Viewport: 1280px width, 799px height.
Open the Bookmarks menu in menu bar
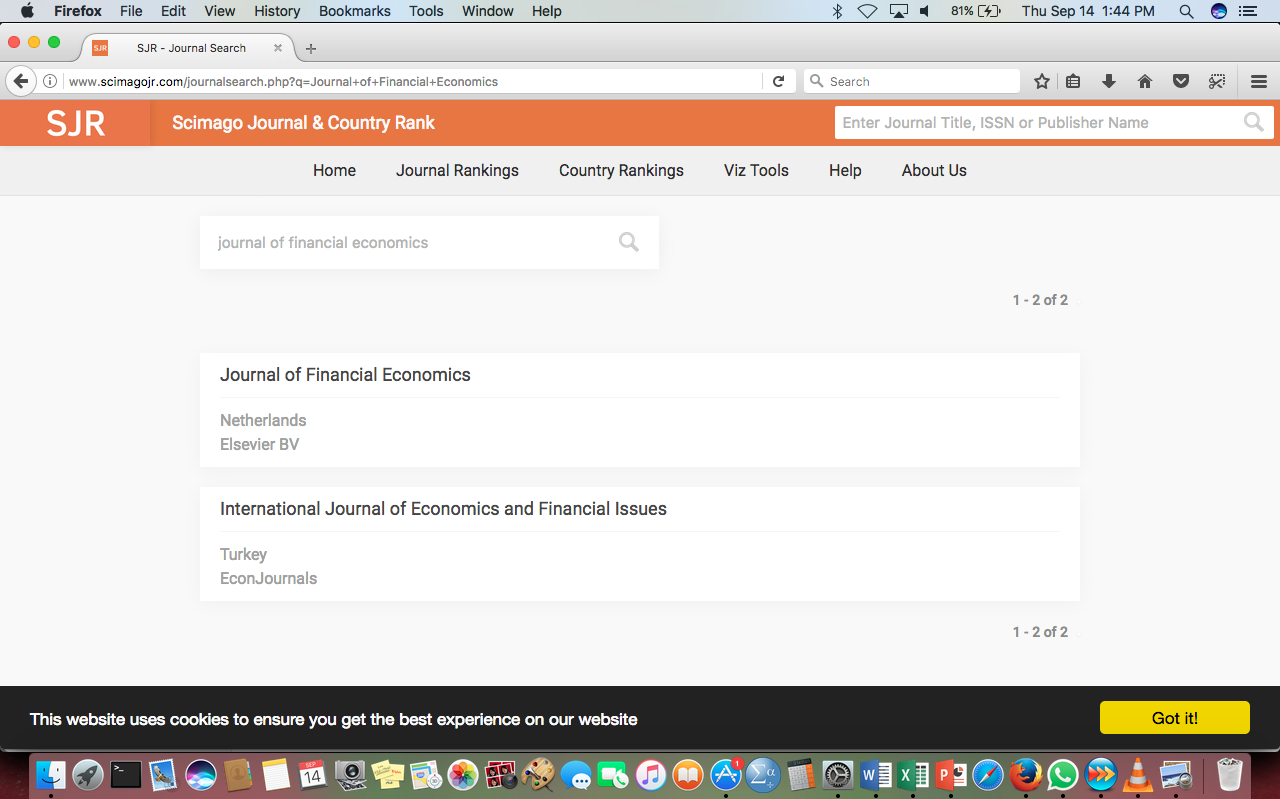click(x=354, y=11)
